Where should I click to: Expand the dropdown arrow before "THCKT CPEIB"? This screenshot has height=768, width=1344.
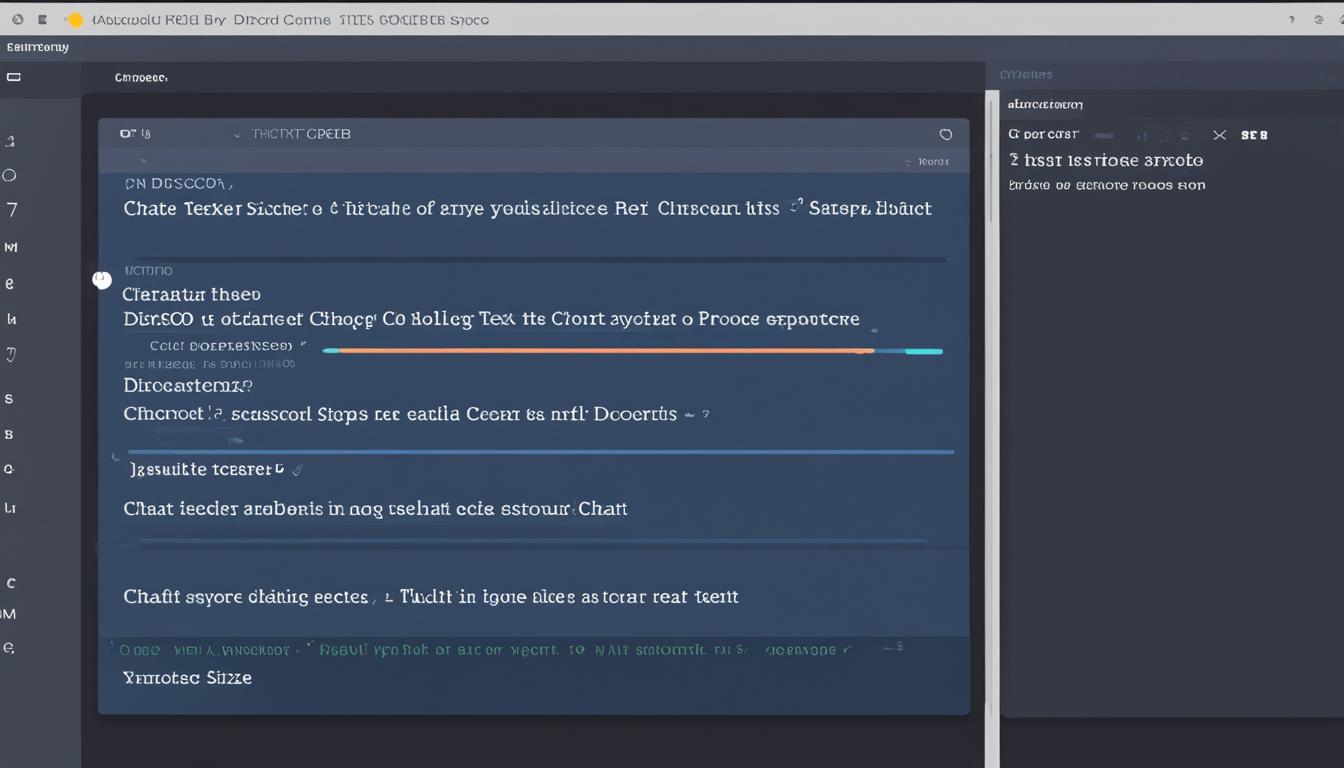tap(236, 134)
